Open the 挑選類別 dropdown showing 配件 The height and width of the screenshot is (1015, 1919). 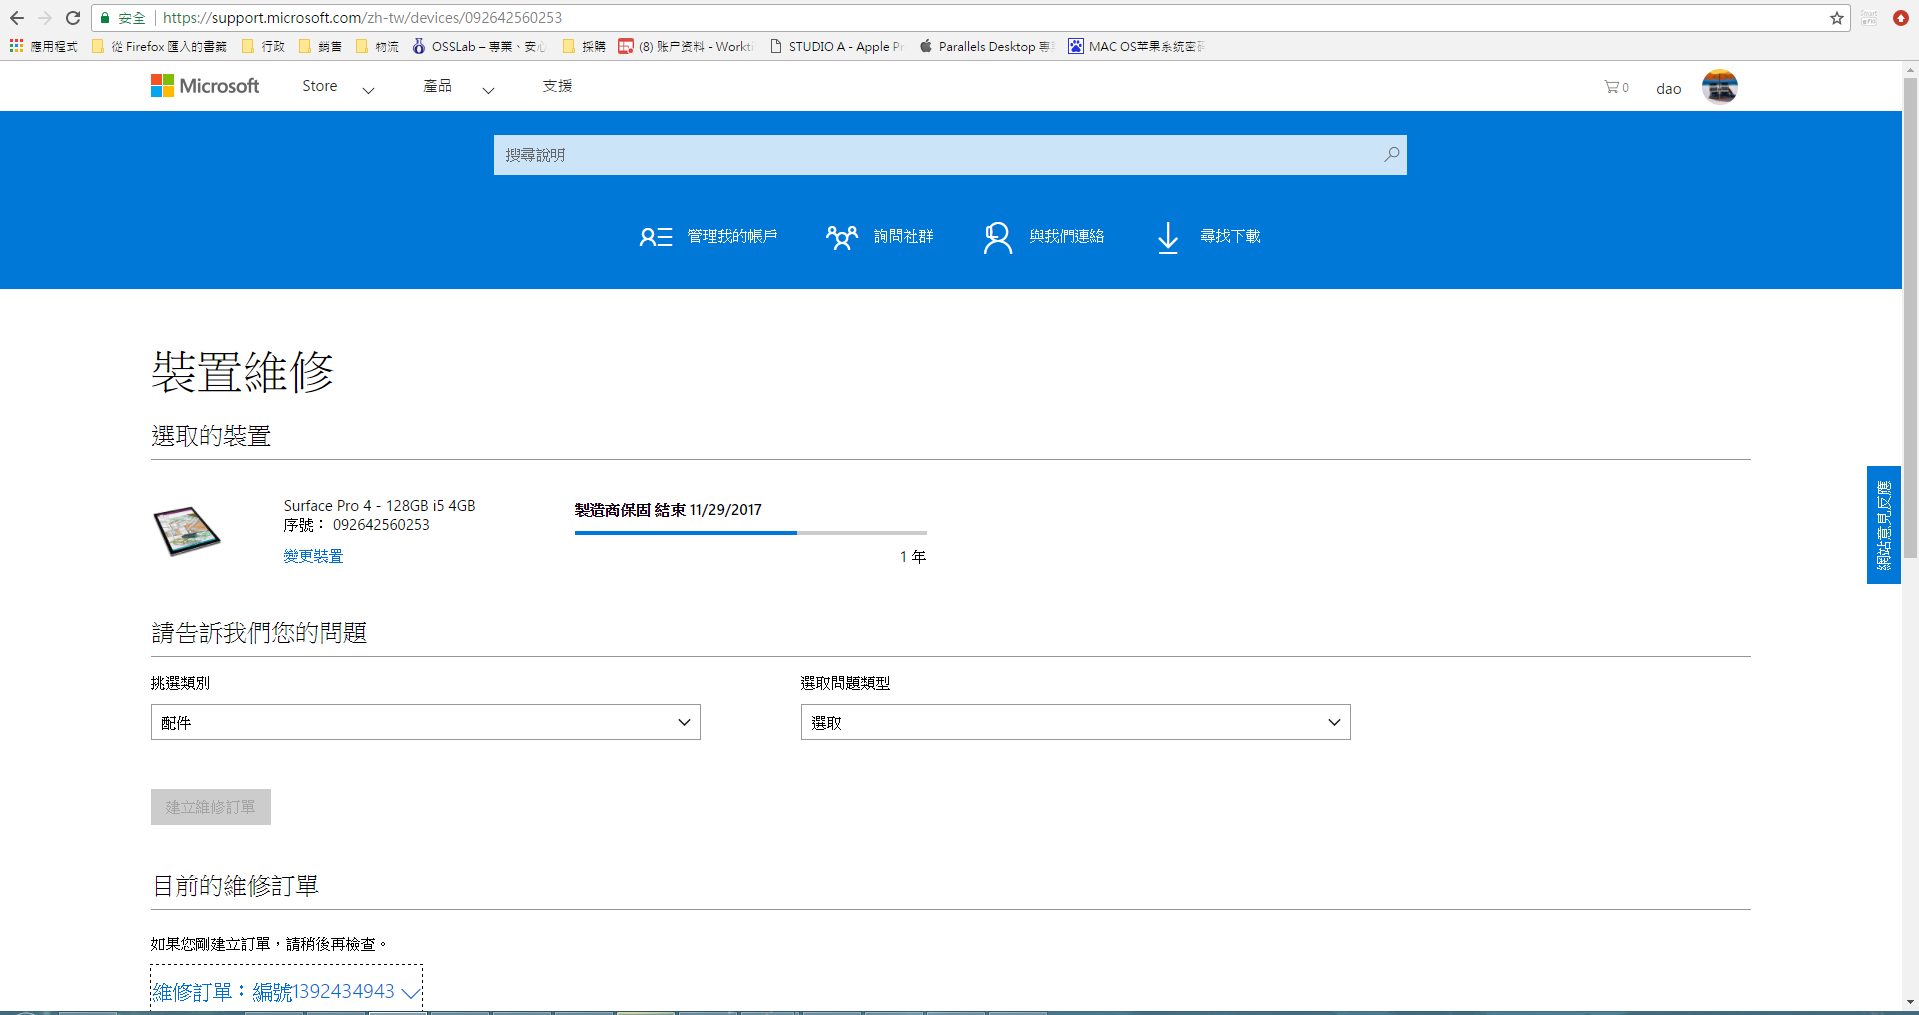point(426,722)
